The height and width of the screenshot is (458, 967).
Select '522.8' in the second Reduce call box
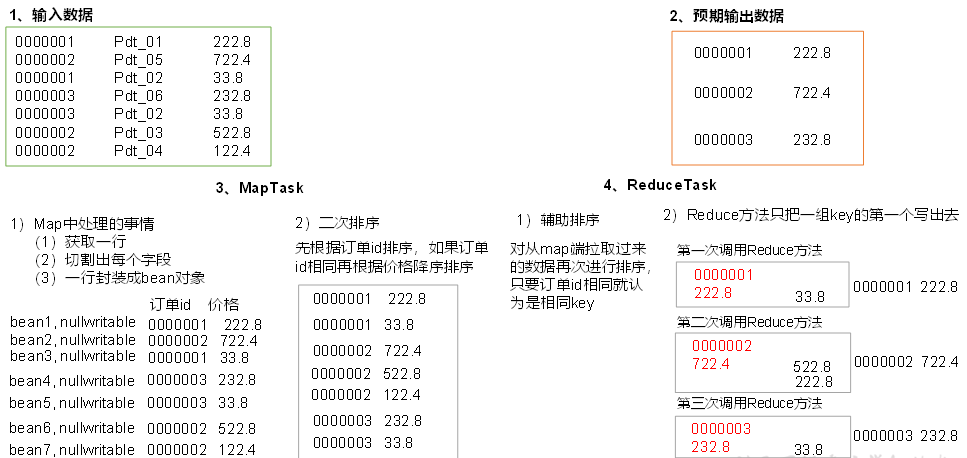[x=812, y=367]
